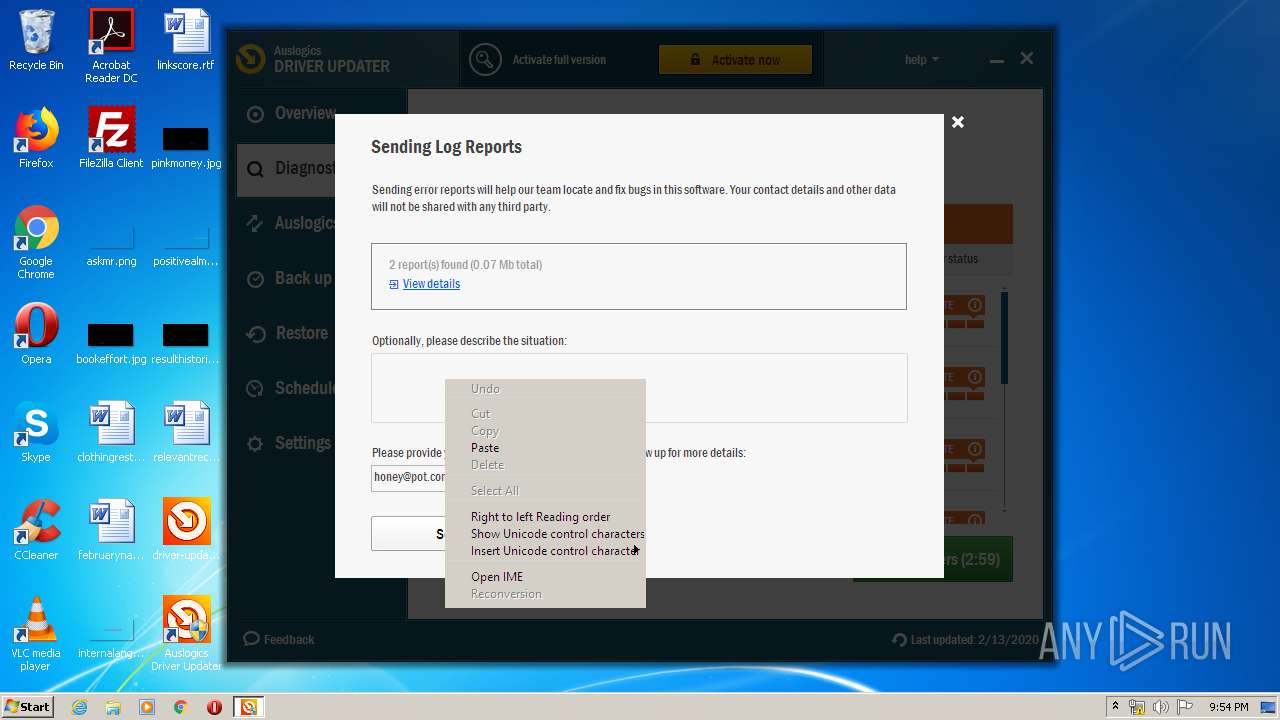Image resolution: width=1280 pixels, height=720 pixels.
Task: Open Internet Explorer from the taskbar
Action: coord(79,707)
